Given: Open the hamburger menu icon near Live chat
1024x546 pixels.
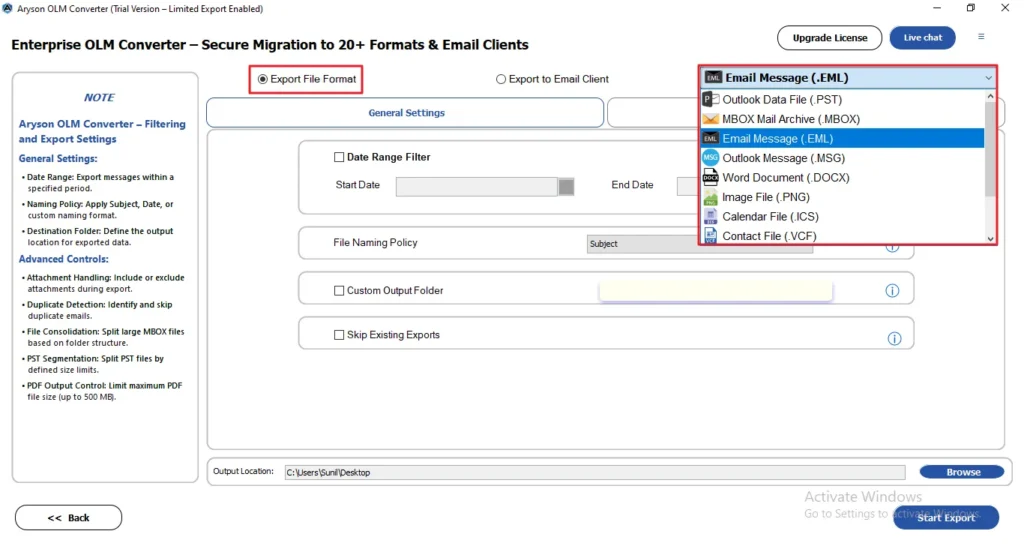Looking at the screenshot, I should coord(981,37).
